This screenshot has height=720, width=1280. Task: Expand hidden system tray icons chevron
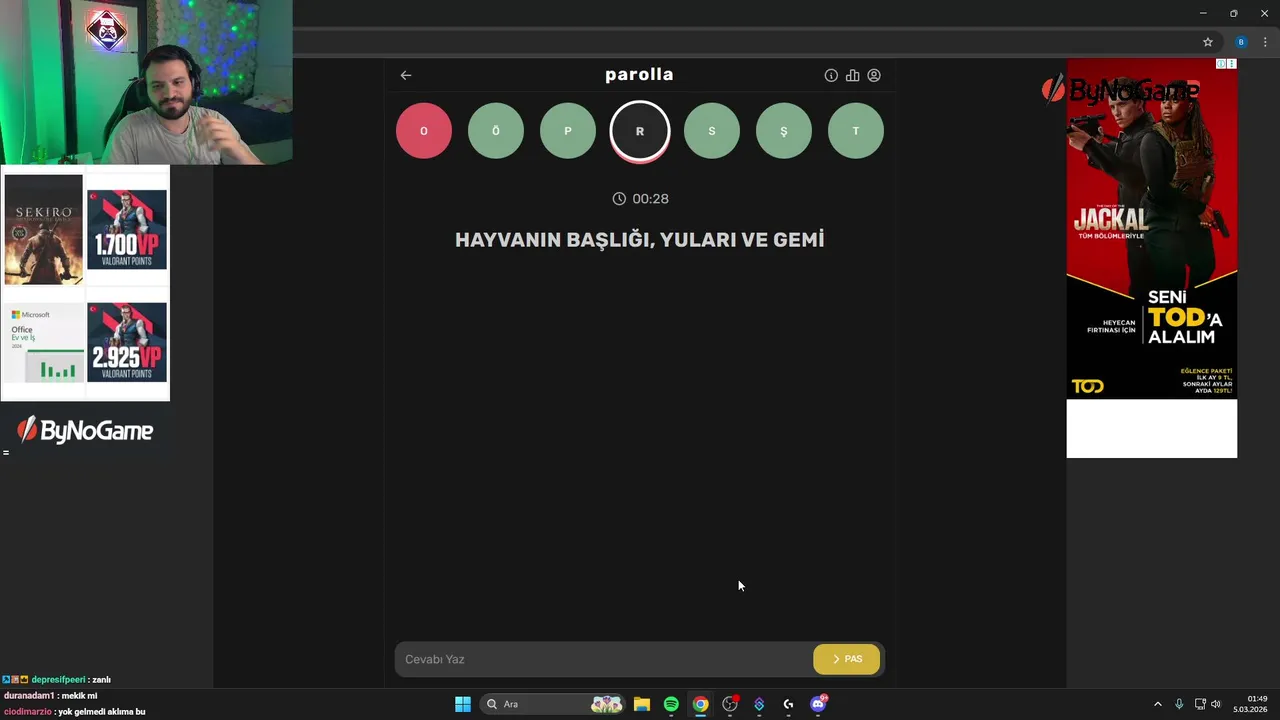point(1158,704)
